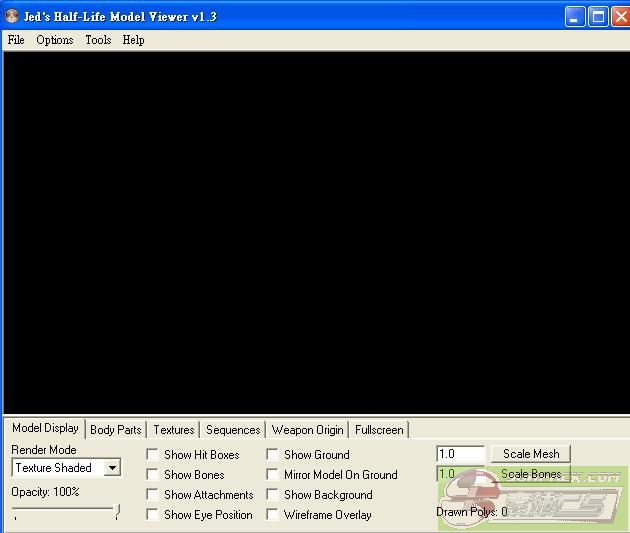
Task: Open the Tools menu
Action: [x=98, y=40]
